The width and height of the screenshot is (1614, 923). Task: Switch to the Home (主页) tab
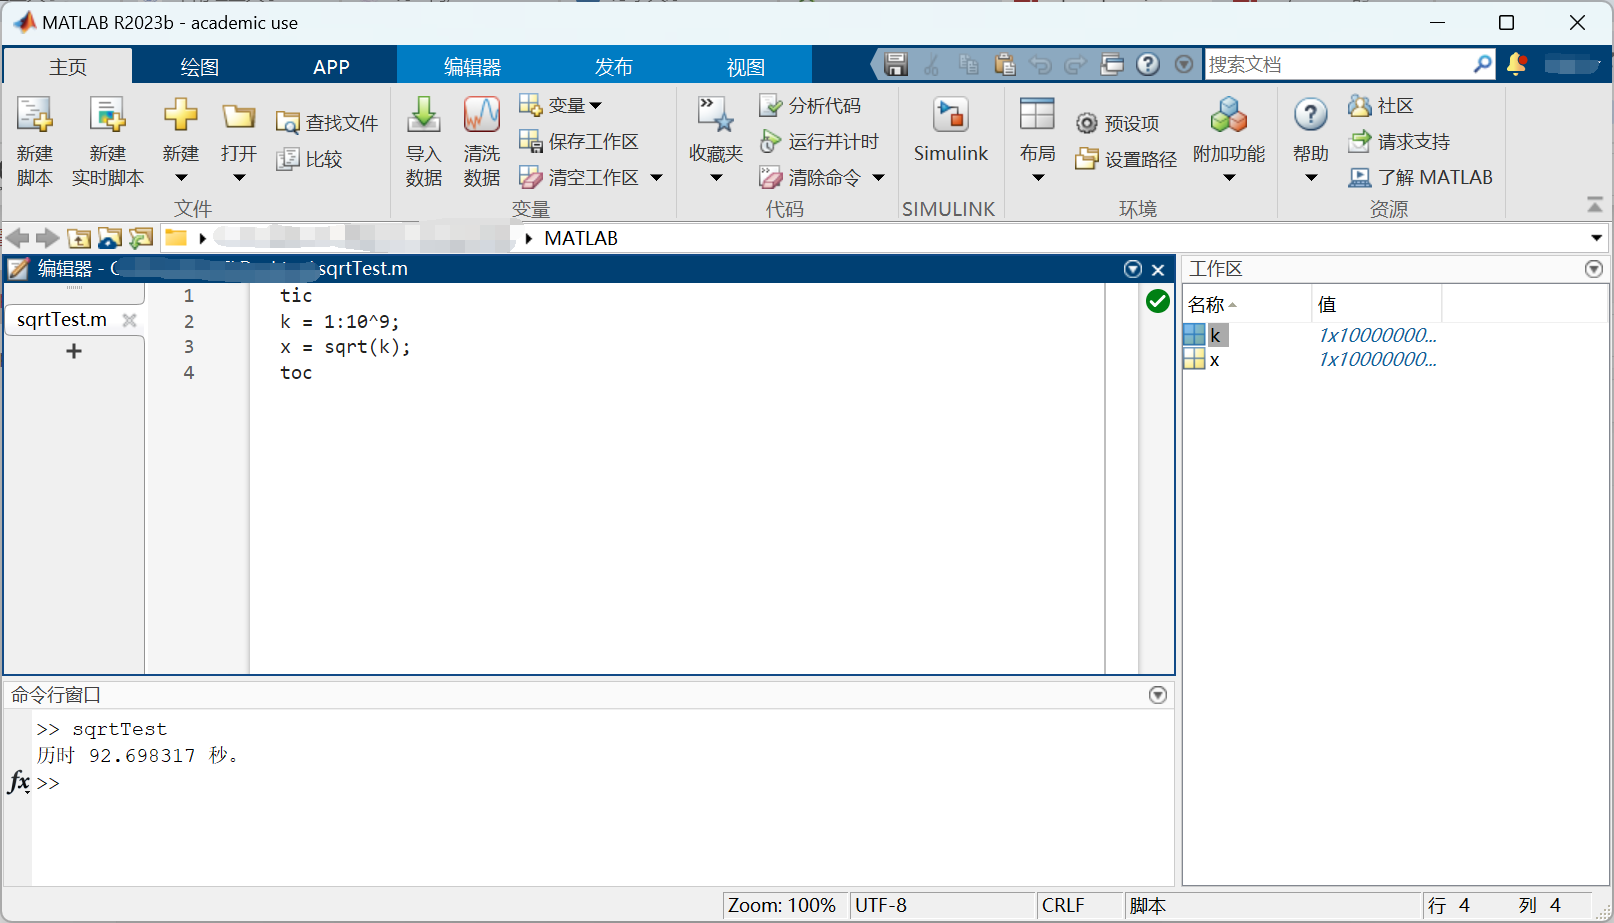click(x=68, y=67)
